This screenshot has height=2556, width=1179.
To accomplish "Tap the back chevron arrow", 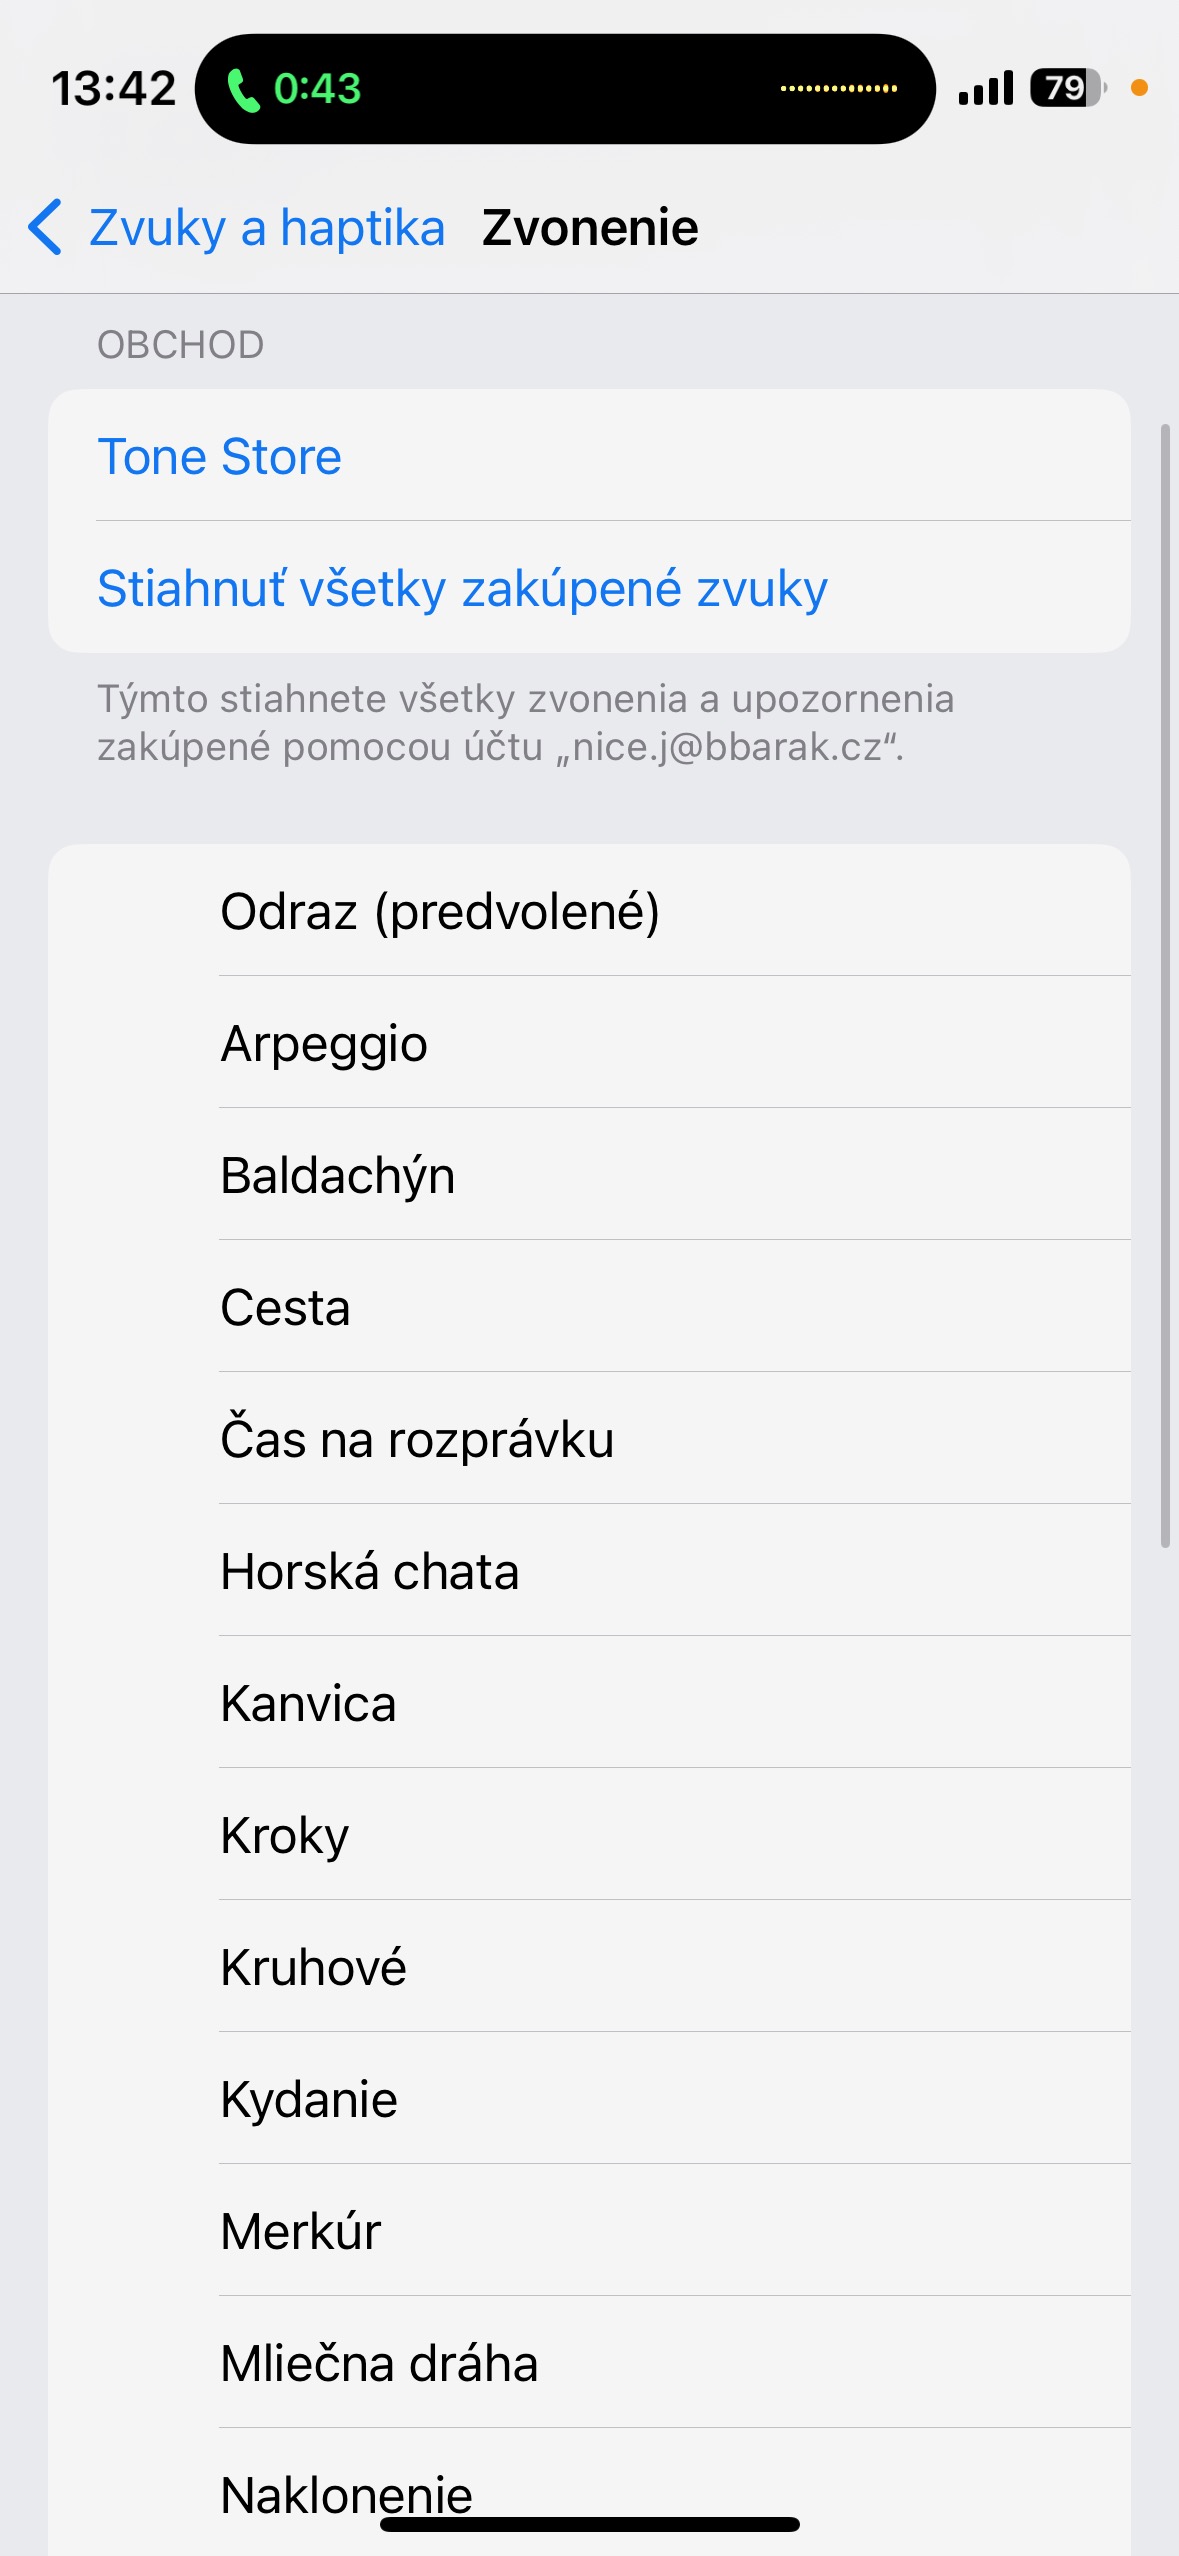I will 46,227.
